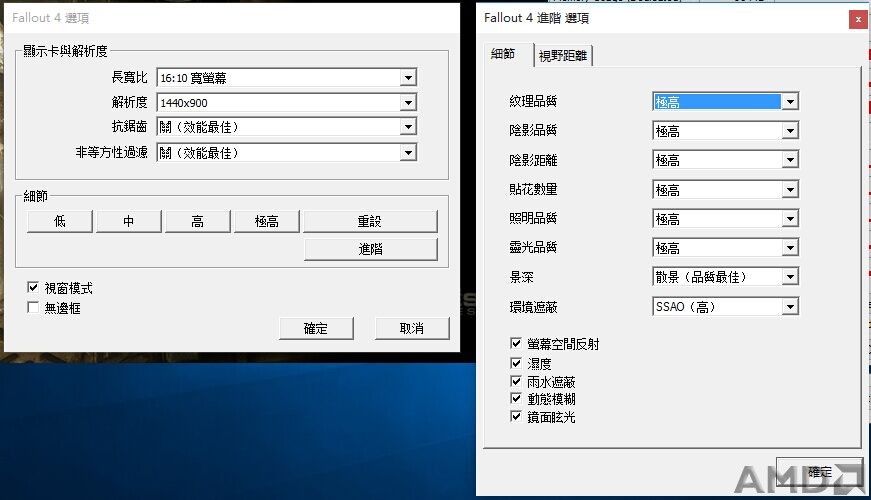Open the 長寬比 aspect ratio dropdown
Image resolution: width=871 pixels, height=500 pixels.
click(287, 78)
